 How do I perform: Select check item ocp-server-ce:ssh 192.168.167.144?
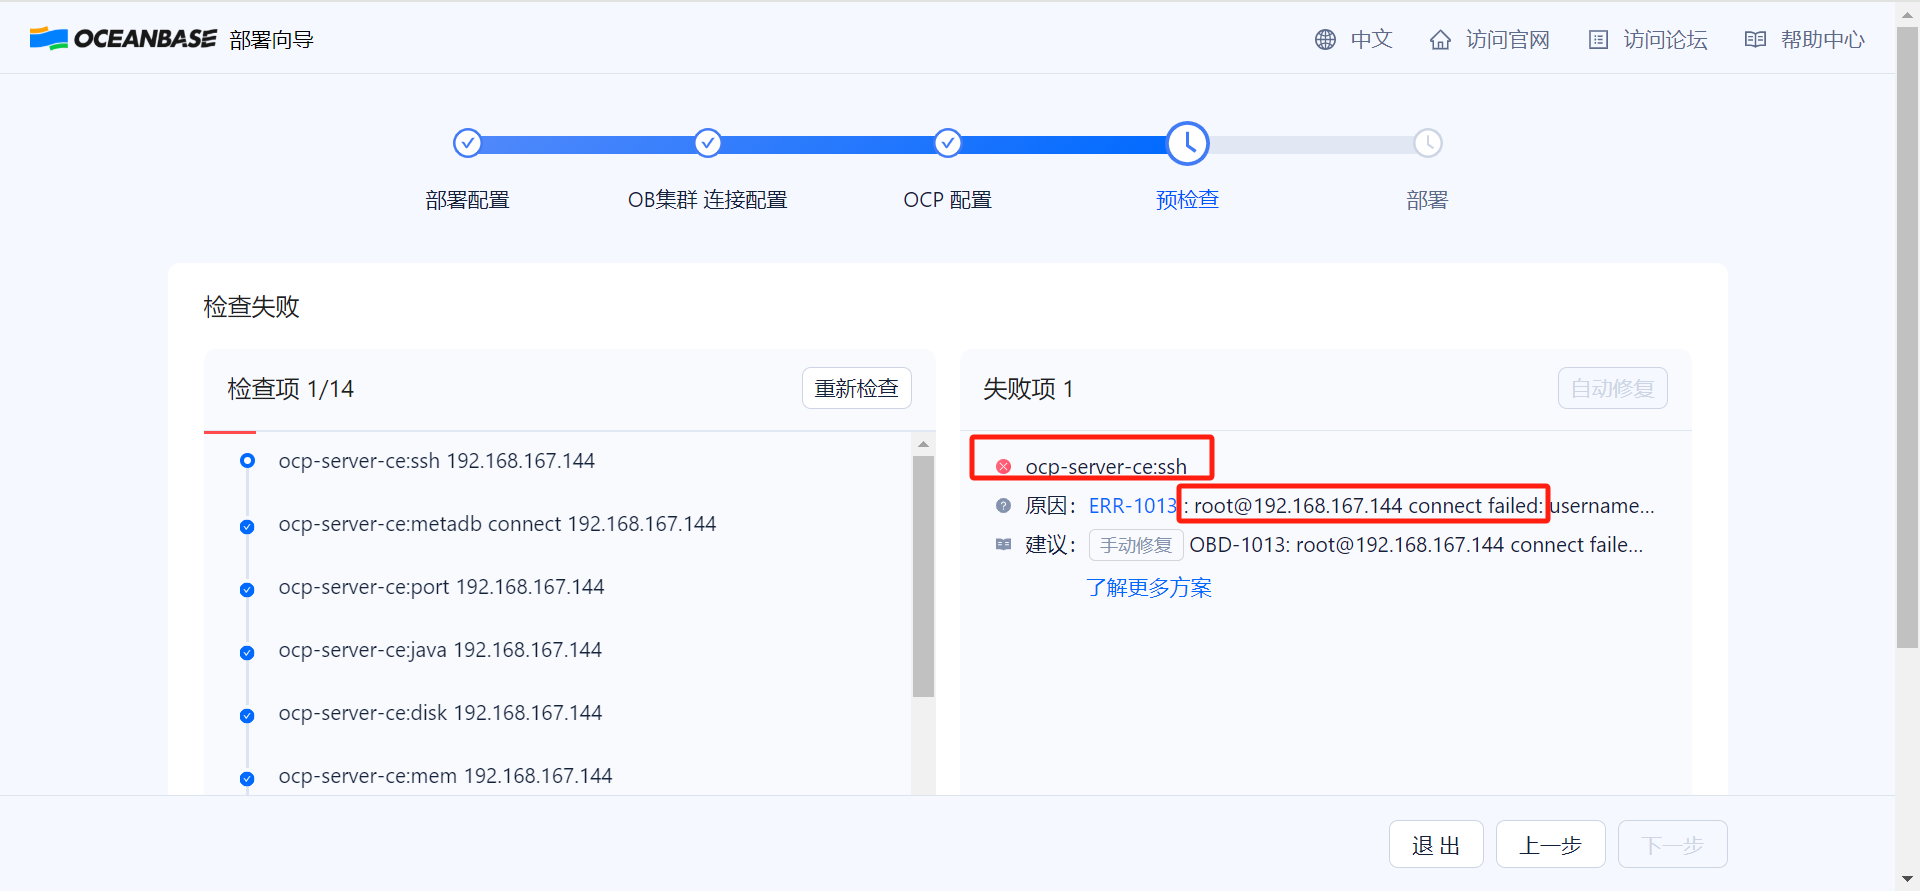point(437,461)
